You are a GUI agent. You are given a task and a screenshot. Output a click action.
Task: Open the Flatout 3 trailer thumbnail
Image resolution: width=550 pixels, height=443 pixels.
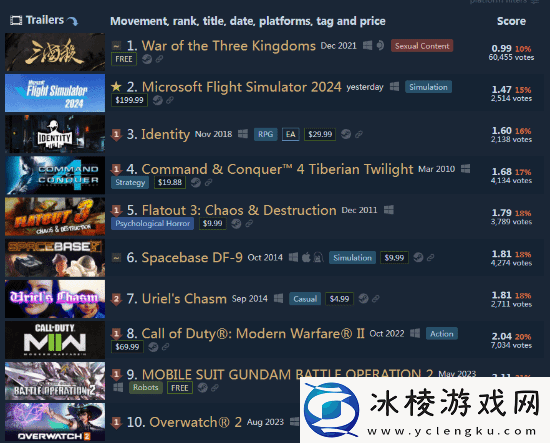pyautogui.click(x=55, y=216)
